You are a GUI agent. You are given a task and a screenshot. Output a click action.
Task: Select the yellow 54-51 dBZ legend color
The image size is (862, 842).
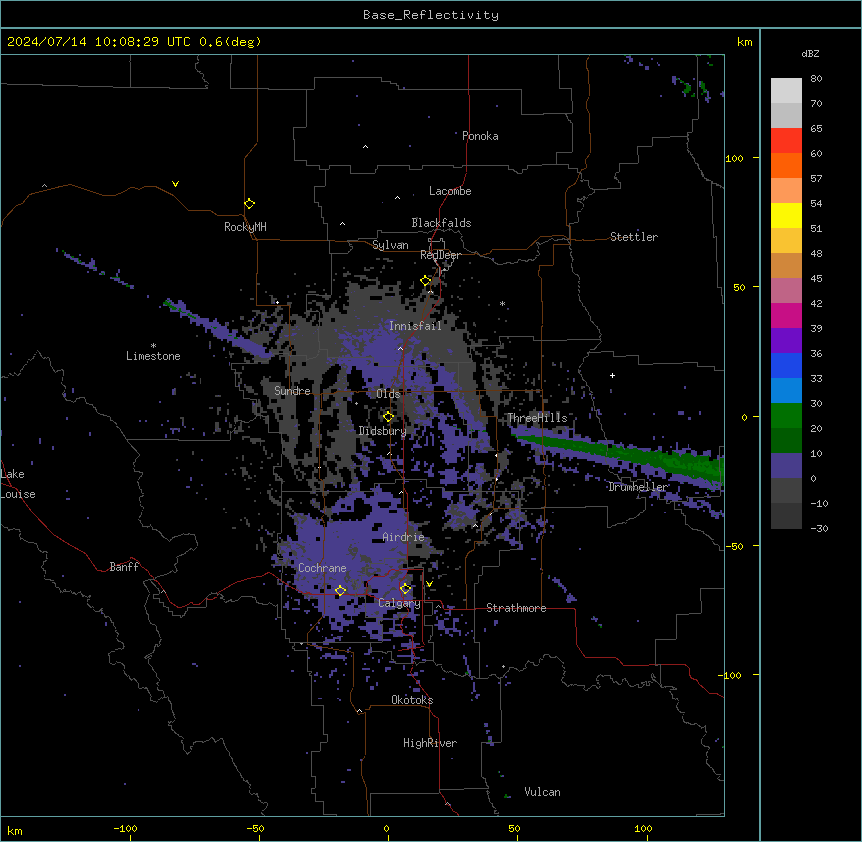point(786,215)
